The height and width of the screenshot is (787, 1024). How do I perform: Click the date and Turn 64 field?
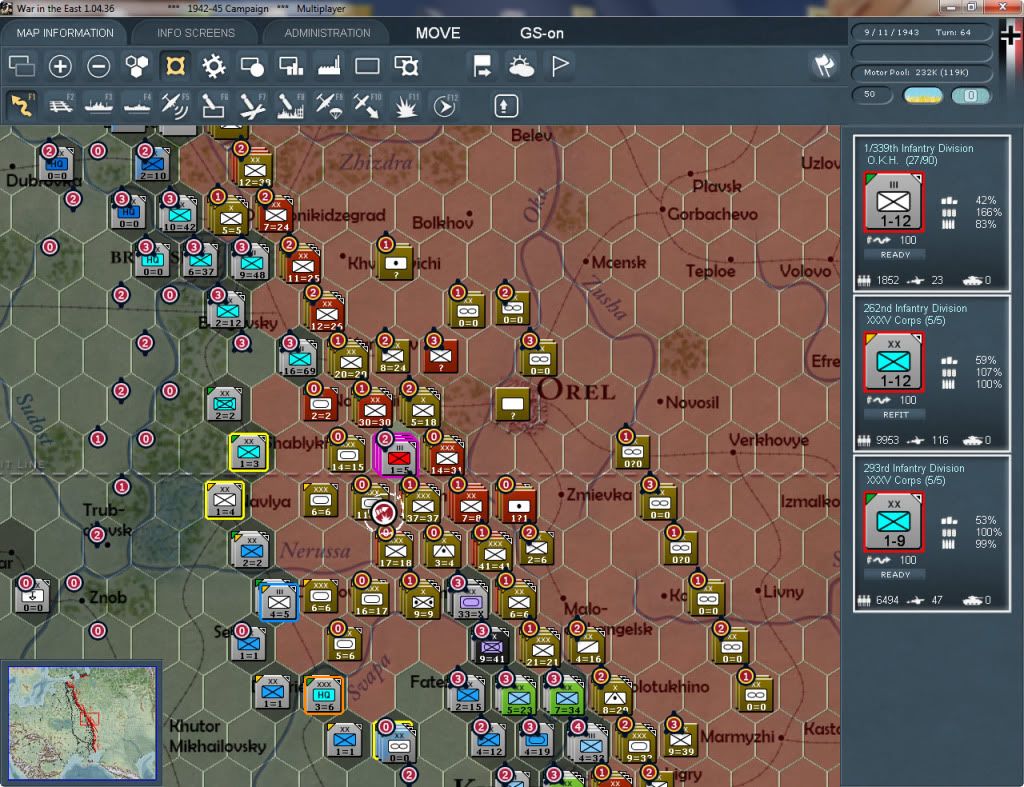(x=921, y=32)
